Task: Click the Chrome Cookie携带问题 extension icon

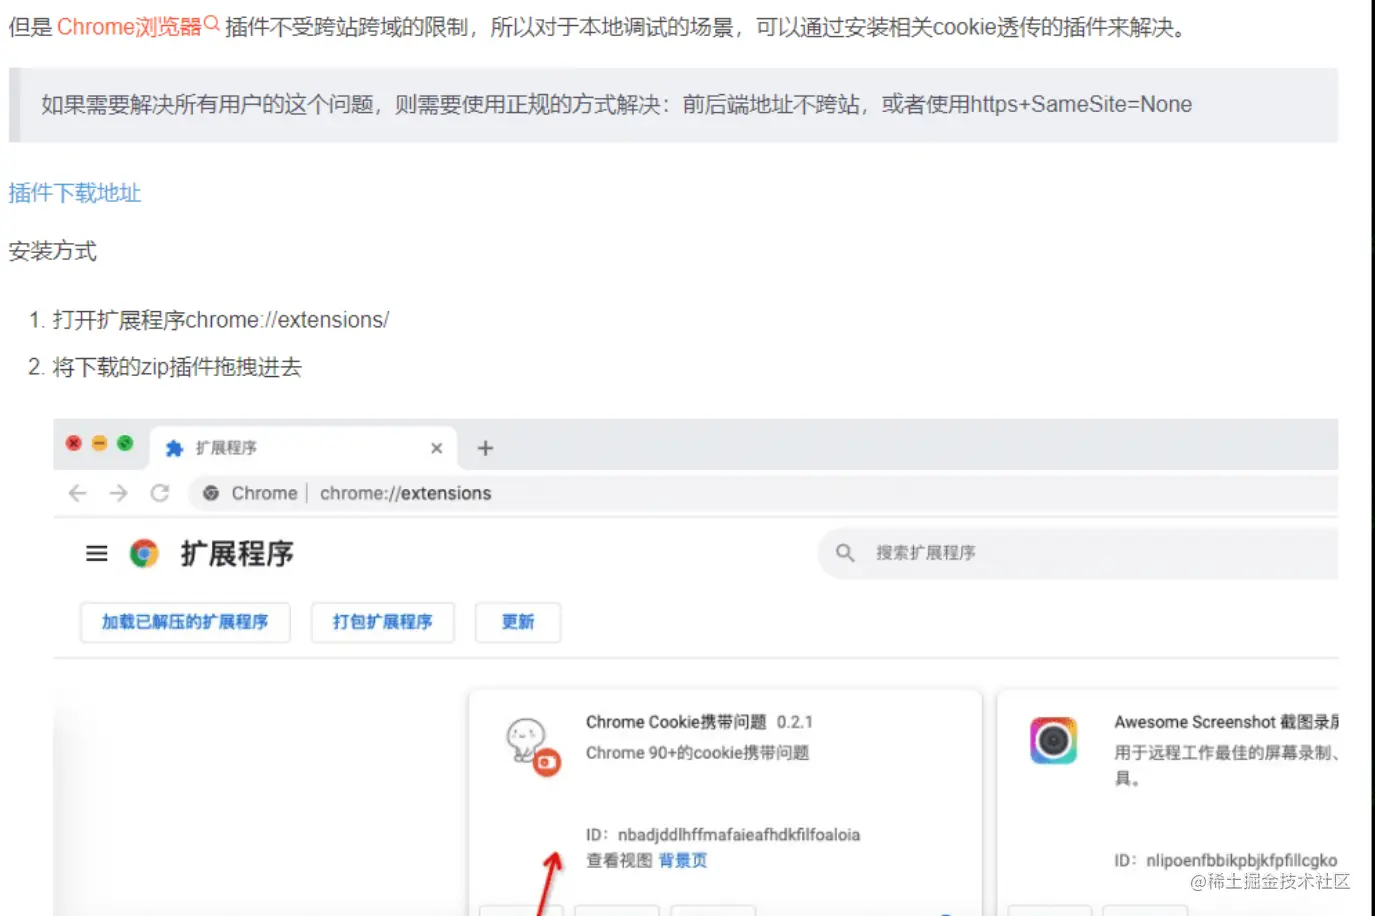Action: coord(532,747)
